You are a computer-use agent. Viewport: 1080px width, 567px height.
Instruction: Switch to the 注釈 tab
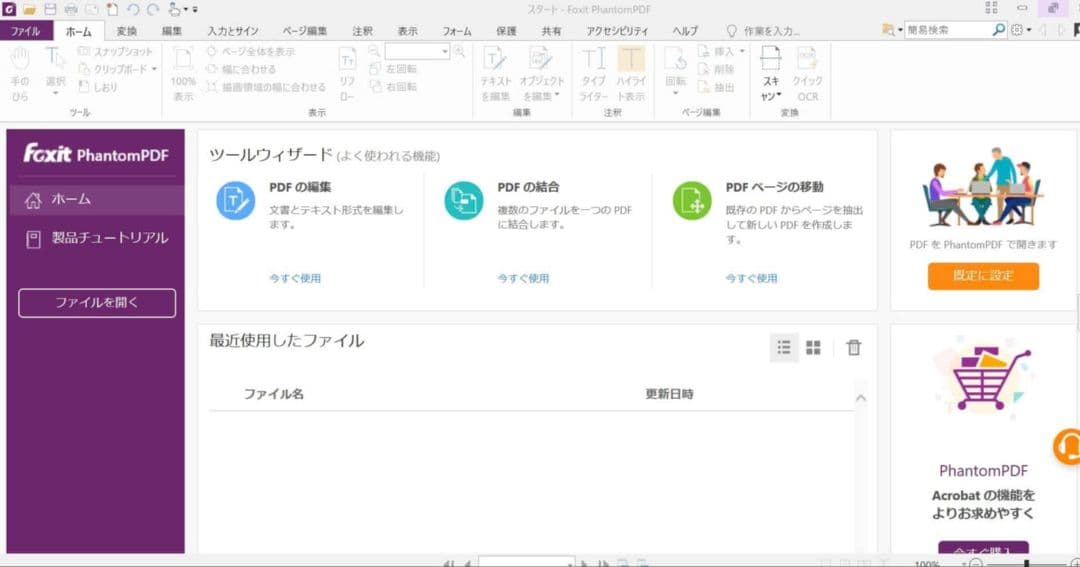[x=362, y=31]
